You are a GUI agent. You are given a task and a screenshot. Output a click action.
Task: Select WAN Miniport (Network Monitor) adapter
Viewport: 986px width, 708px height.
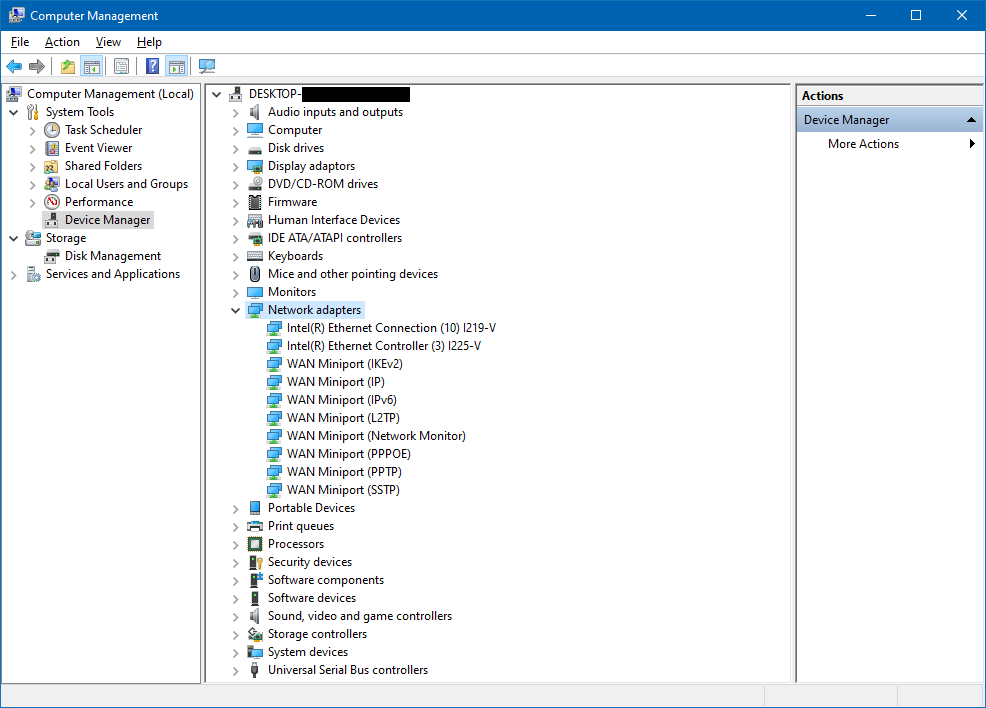(376, 436)
